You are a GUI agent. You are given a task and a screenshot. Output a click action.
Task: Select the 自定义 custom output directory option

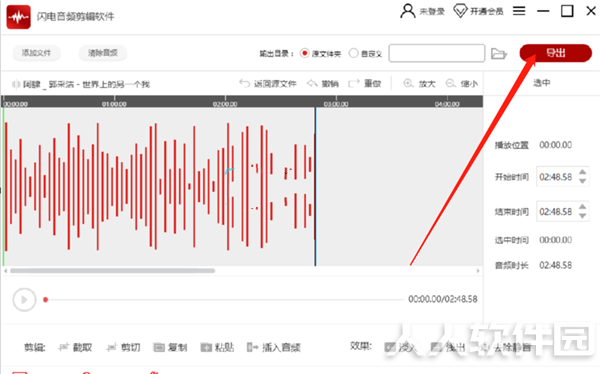(x=354, y=53)
